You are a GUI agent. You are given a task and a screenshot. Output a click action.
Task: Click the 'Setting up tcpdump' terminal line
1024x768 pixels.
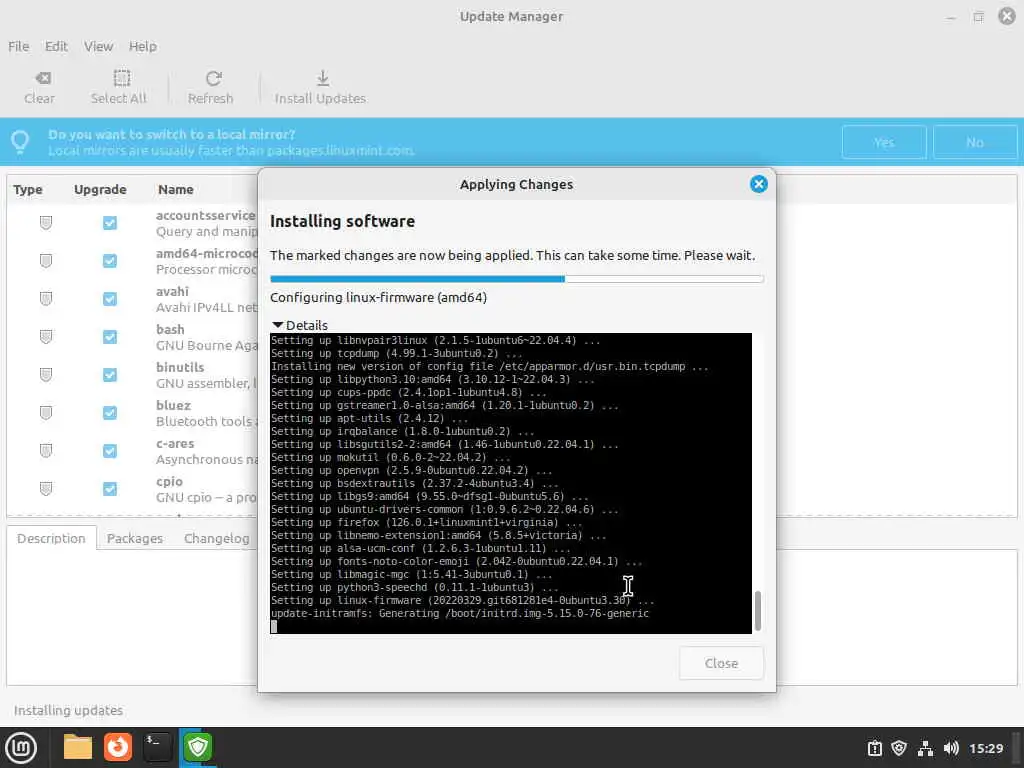tap(396, 353)
